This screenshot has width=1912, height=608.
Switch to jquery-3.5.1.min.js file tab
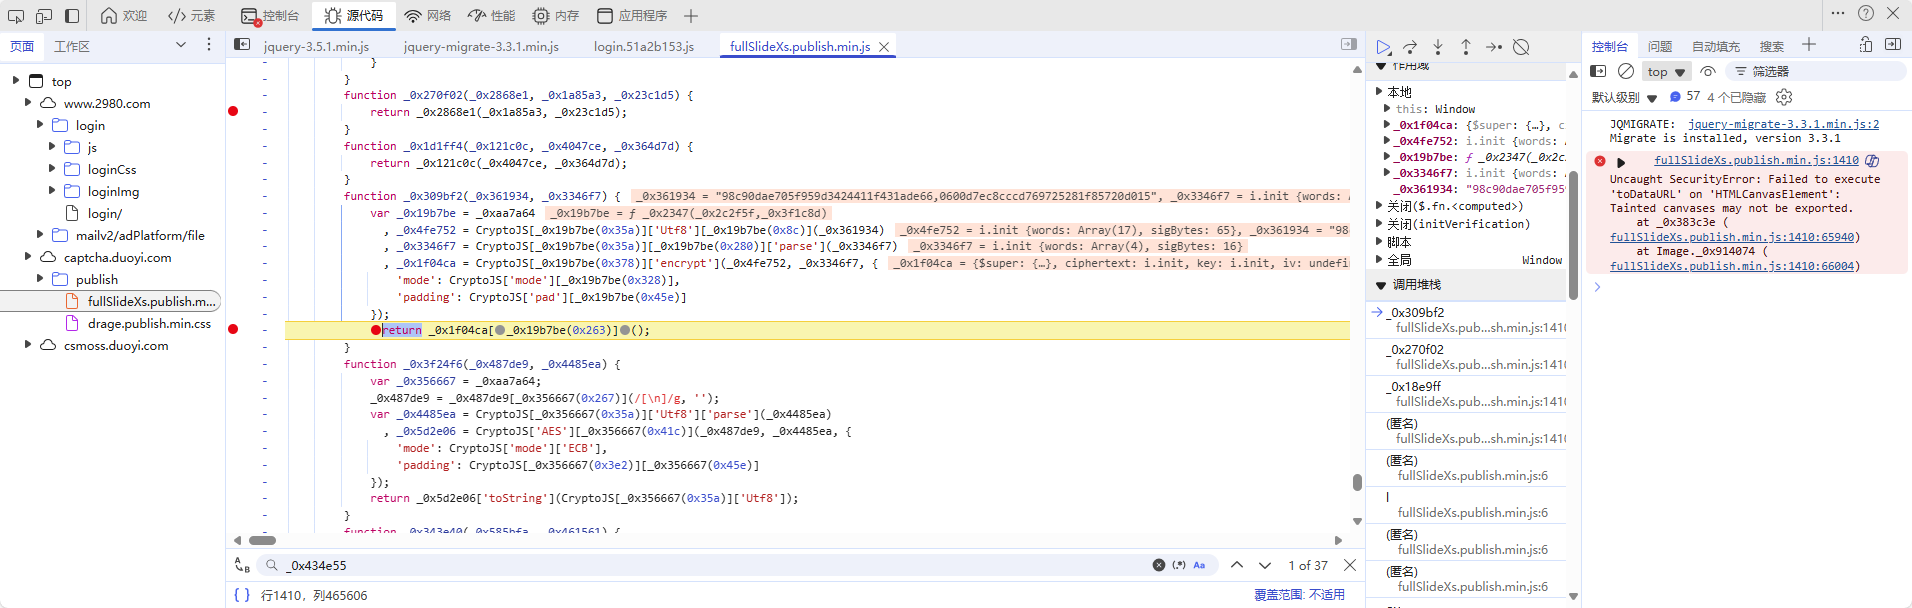(316, 46)
